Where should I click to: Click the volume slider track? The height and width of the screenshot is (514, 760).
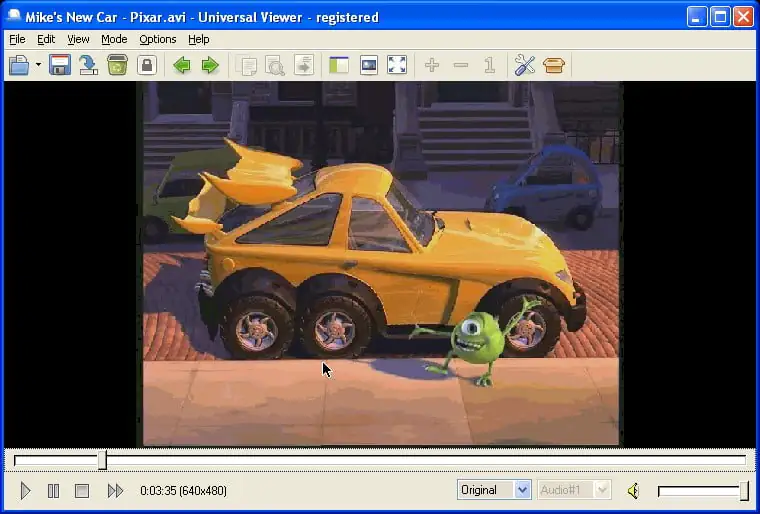pyautogui.click(x=698, y=491)
